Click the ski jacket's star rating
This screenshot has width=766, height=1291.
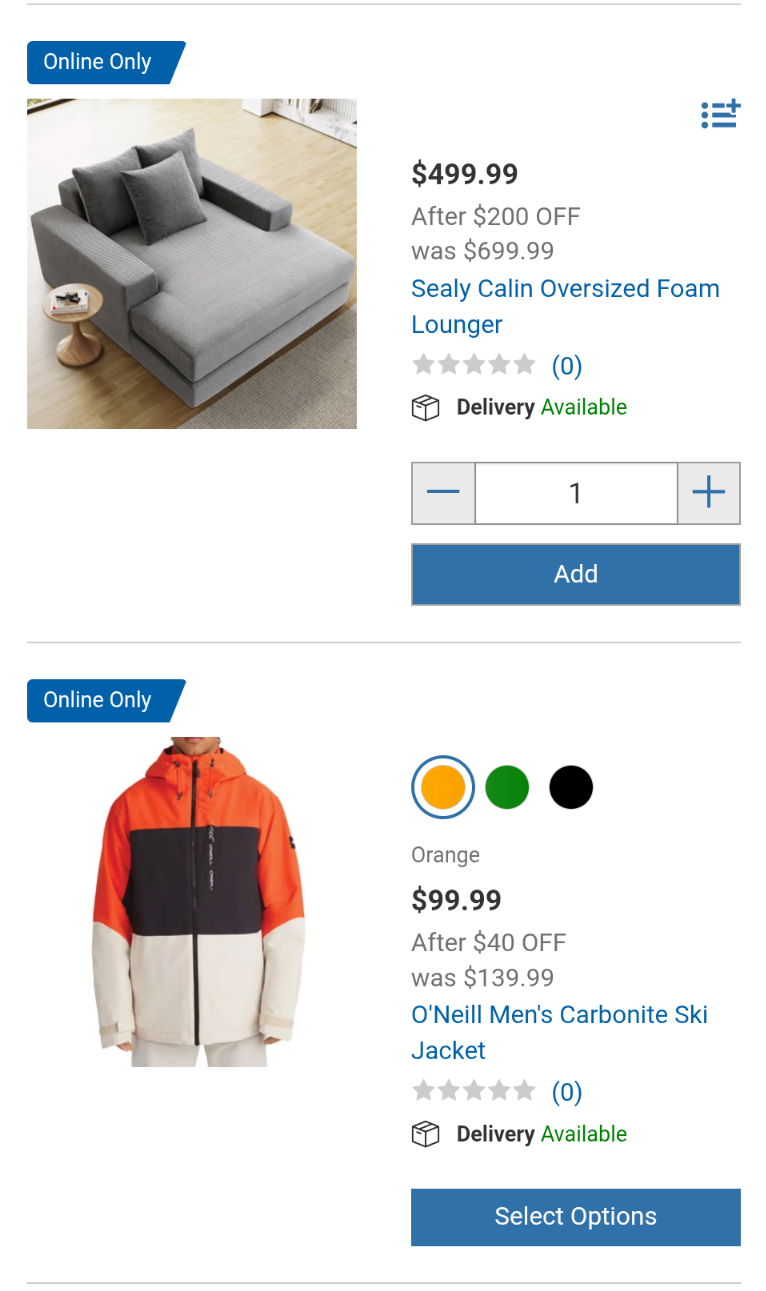pyautogui.click(x=474, y=1091)
